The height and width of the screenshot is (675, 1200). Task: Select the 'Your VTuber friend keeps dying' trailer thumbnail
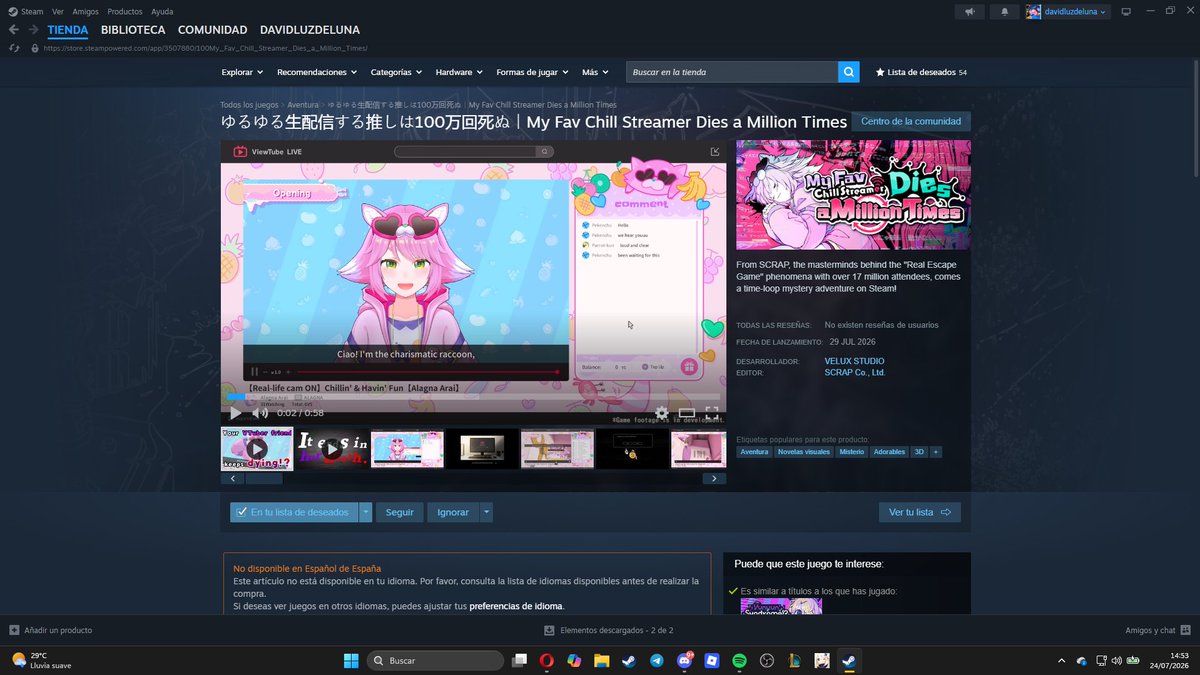coord(257,449)
